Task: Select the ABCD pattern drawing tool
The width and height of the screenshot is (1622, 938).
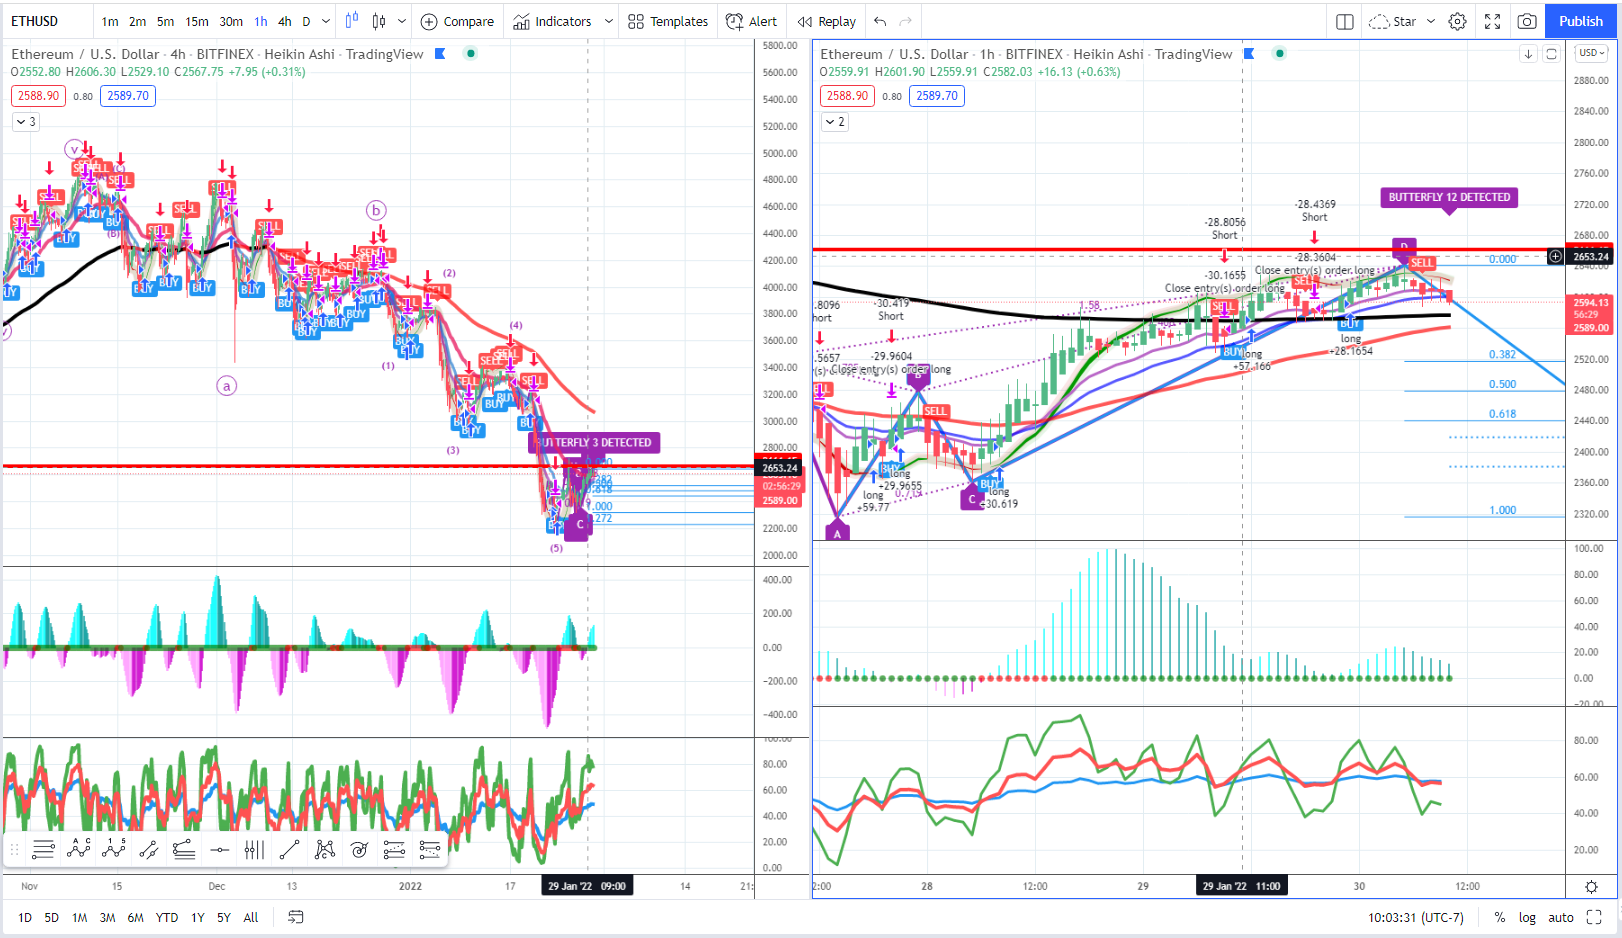Action: point(78,850)
